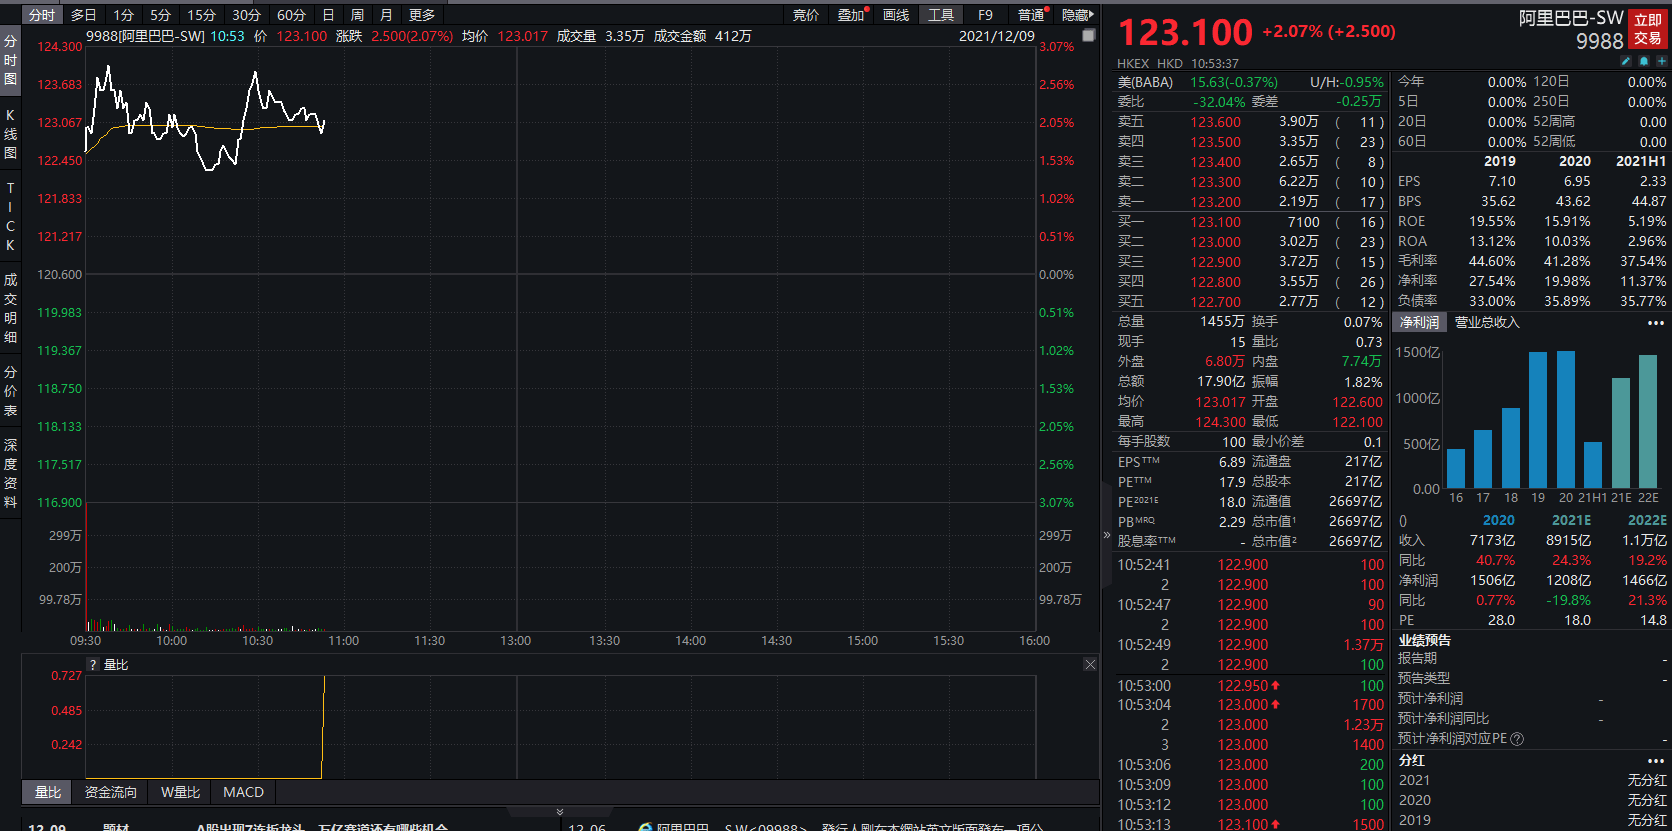Click the info icon after 预计净利润对应PE
Image resolution: width=1672 pixels, height=831 pixels.
point(1517,739)
